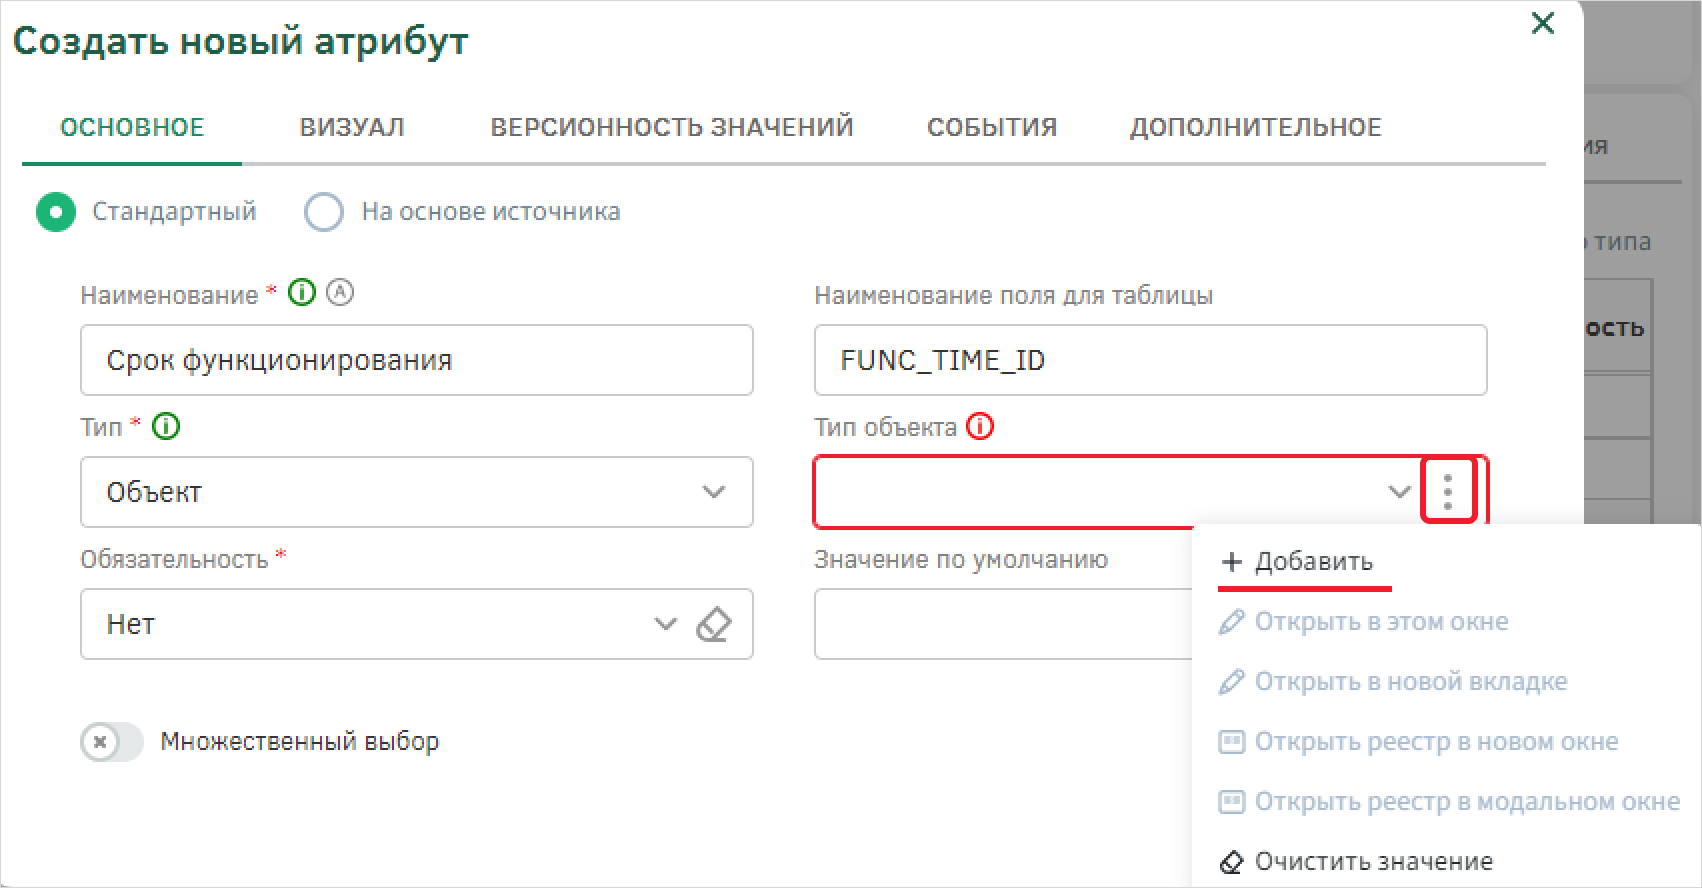Click info icon next to Тип label

click(x=166, y=427)
